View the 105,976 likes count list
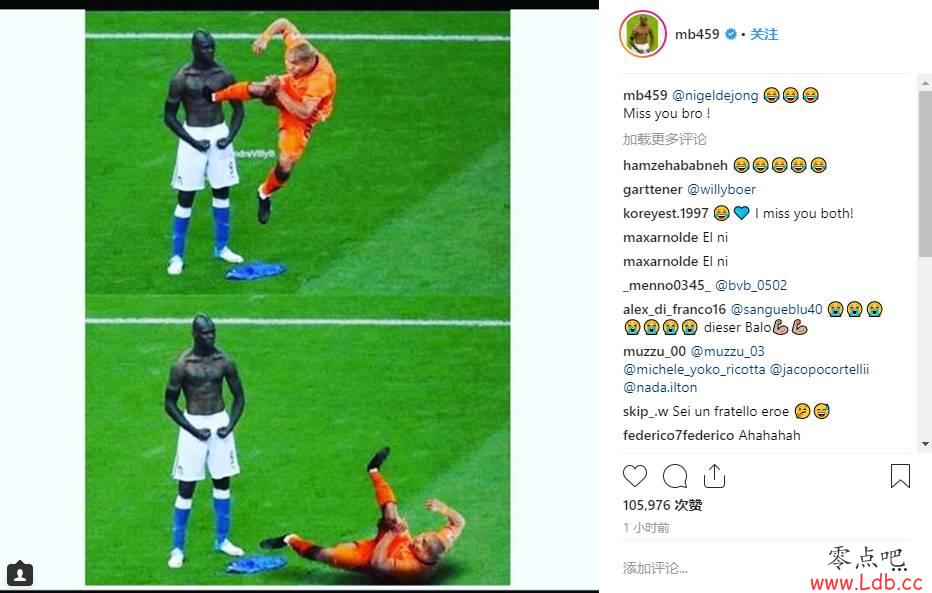 pos(663,505)
